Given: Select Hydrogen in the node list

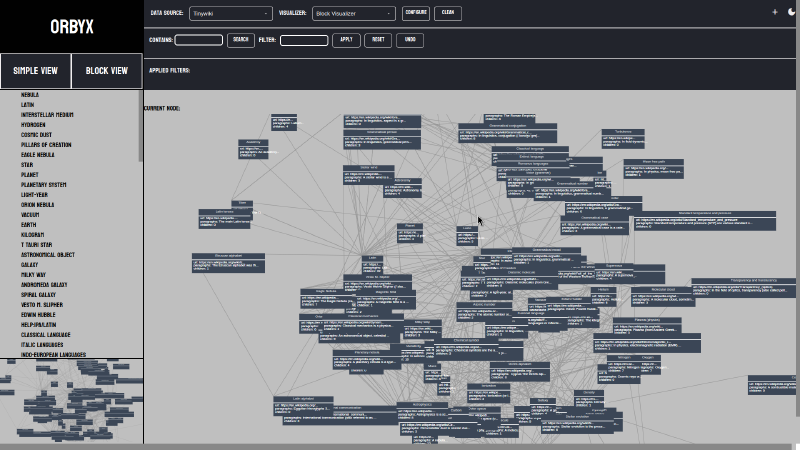Looking at the screenshot, I should (33, 125).
